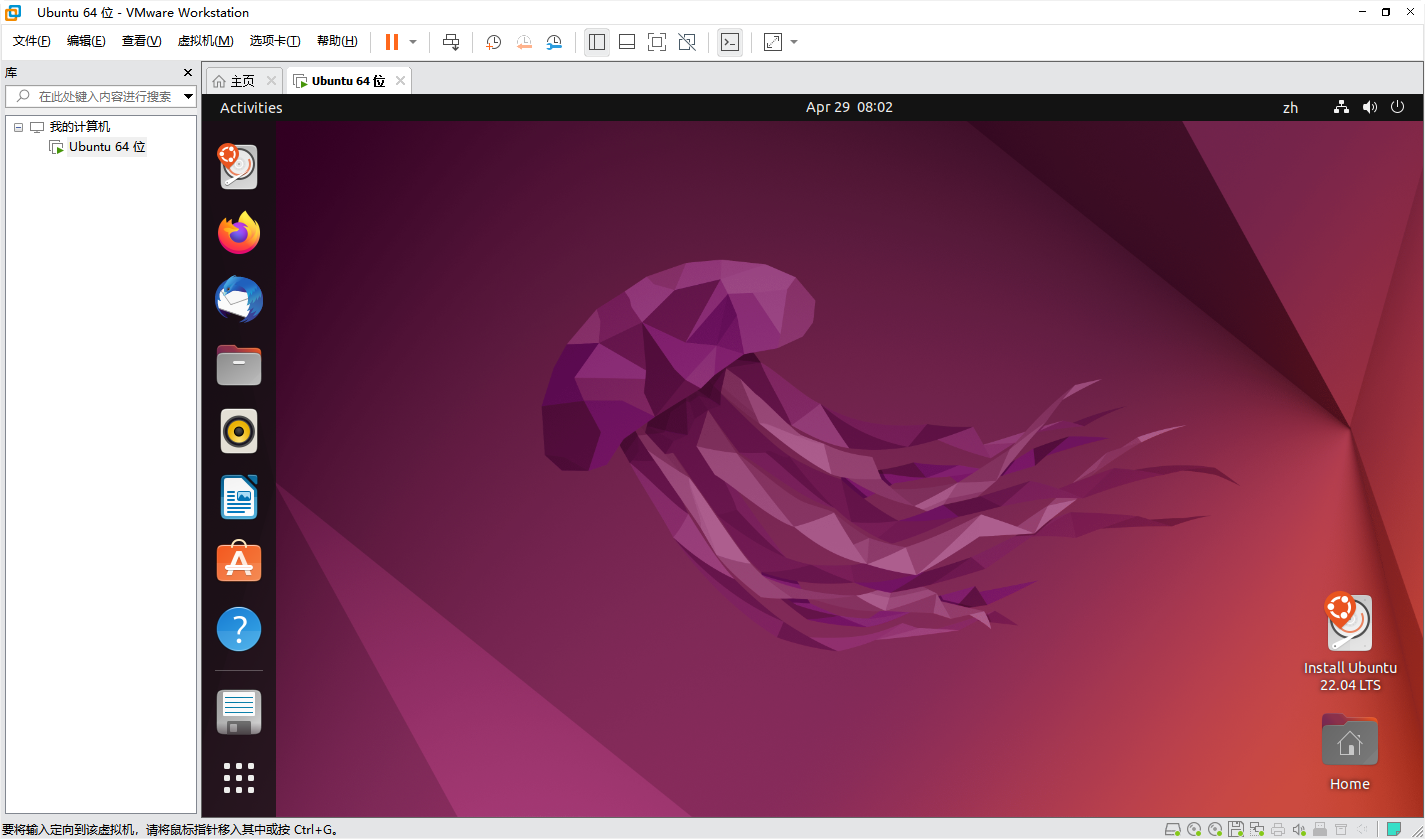Click the Ubuntu network icon in the top bar
Image resolution: width=1425 pixels, height=839 pixels.
pyautogui.click(x=1342, y=107)
